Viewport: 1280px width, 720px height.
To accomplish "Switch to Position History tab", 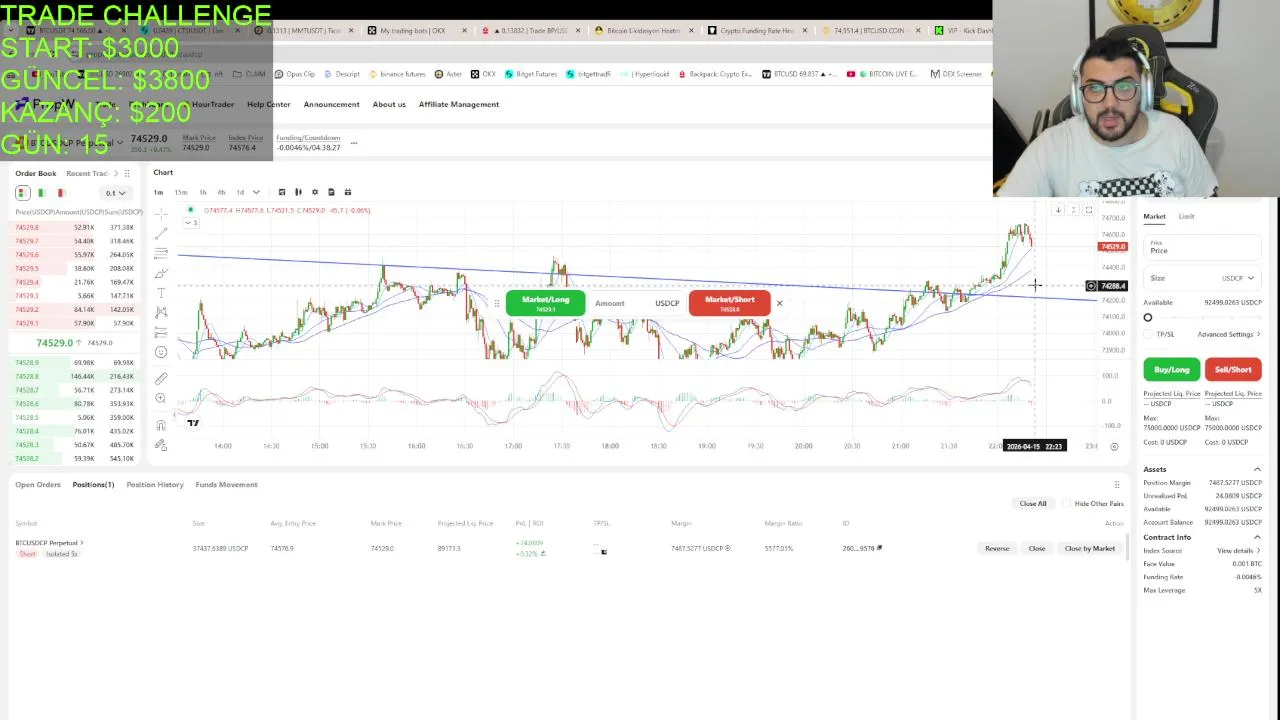I will pyautogui.click(x=155, y=485).
